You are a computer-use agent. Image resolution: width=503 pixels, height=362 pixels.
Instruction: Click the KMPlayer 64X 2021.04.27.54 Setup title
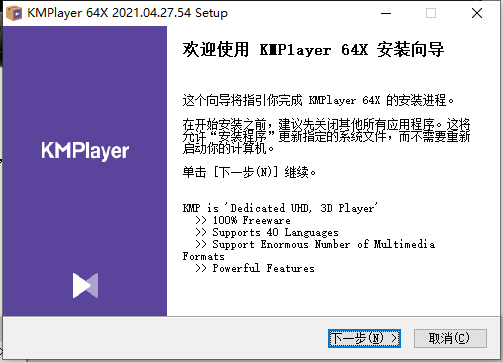coord(127,13)
